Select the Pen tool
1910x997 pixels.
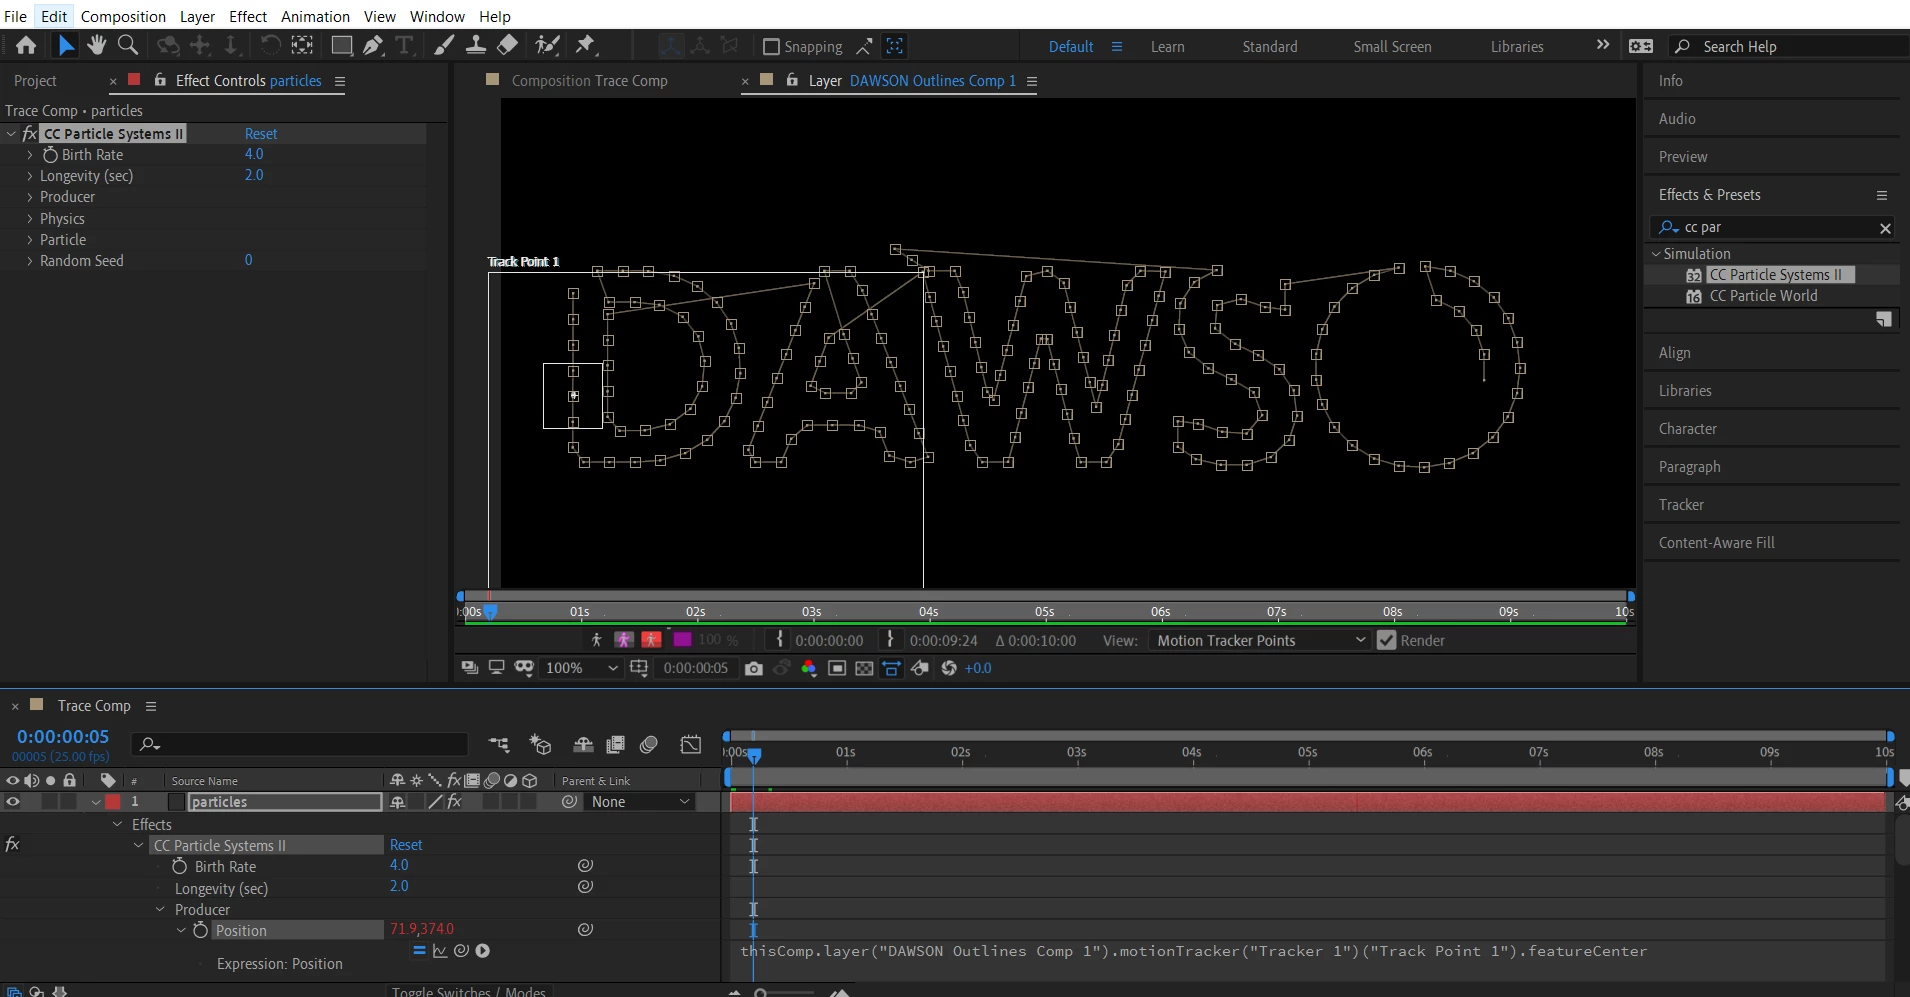coord(373,45)
